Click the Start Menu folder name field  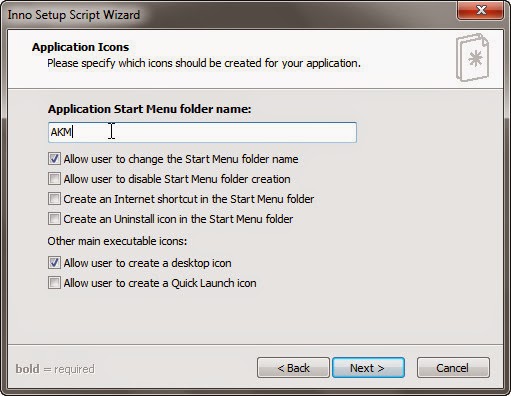click(x=202, y=132)
